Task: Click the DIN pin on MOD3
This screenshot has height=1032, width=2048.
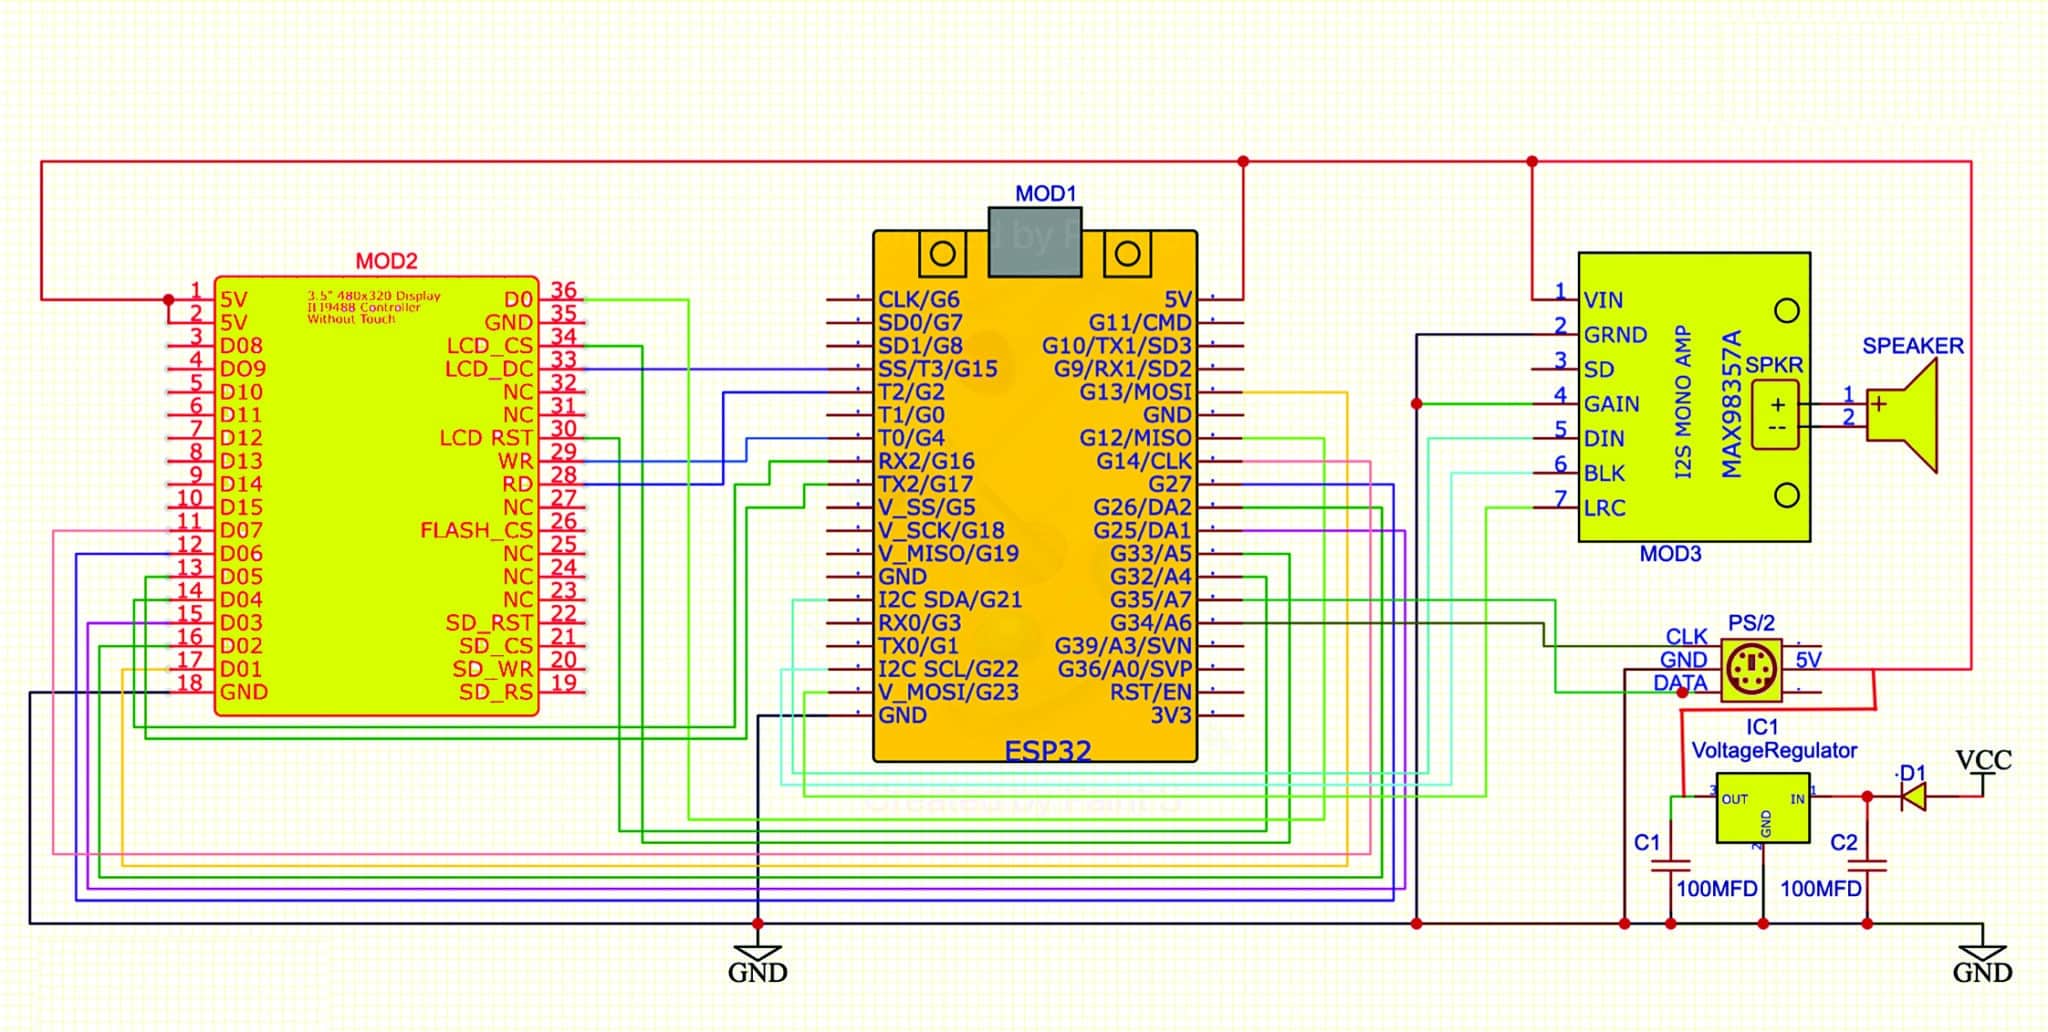Action: [1603, 439]
